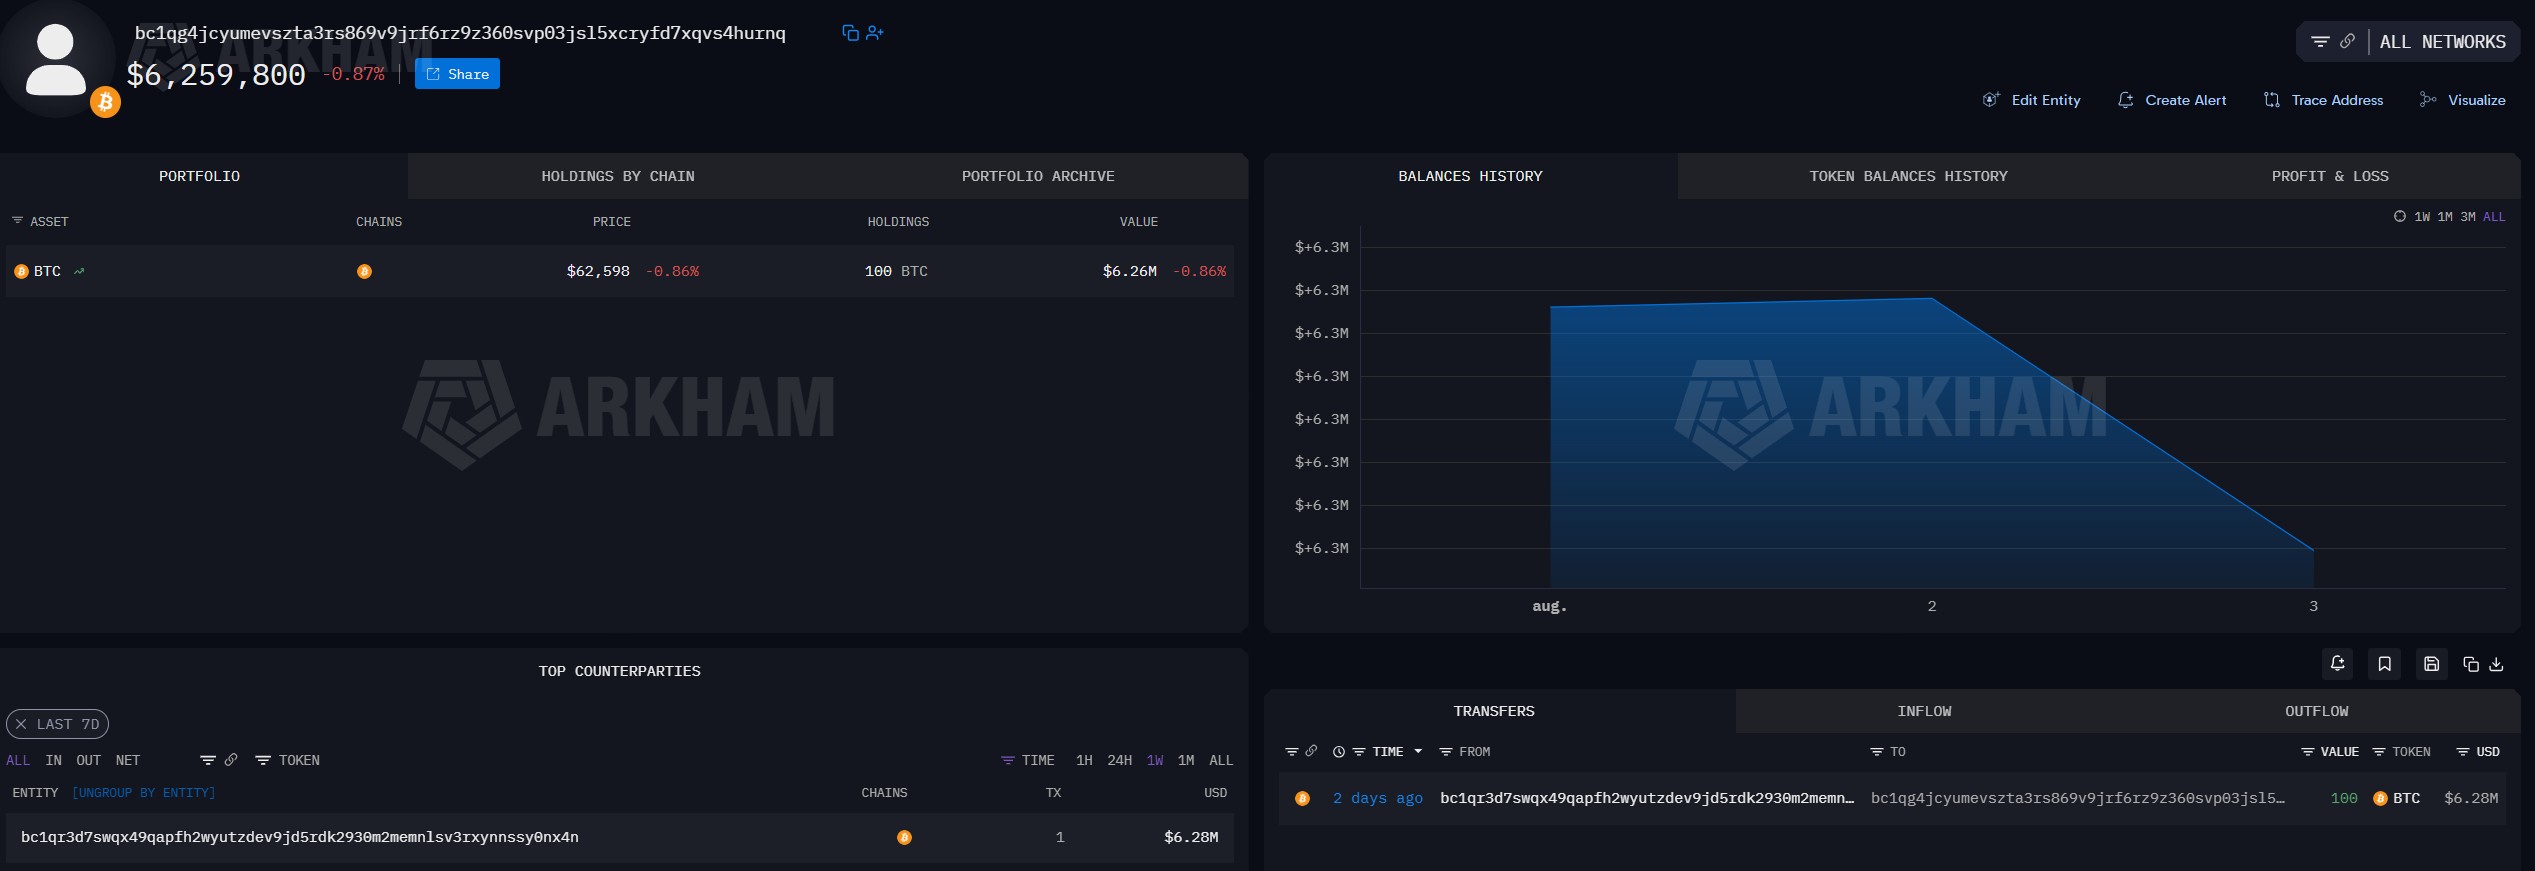Open the TOKEN filter in transfers

[2401, 751]
